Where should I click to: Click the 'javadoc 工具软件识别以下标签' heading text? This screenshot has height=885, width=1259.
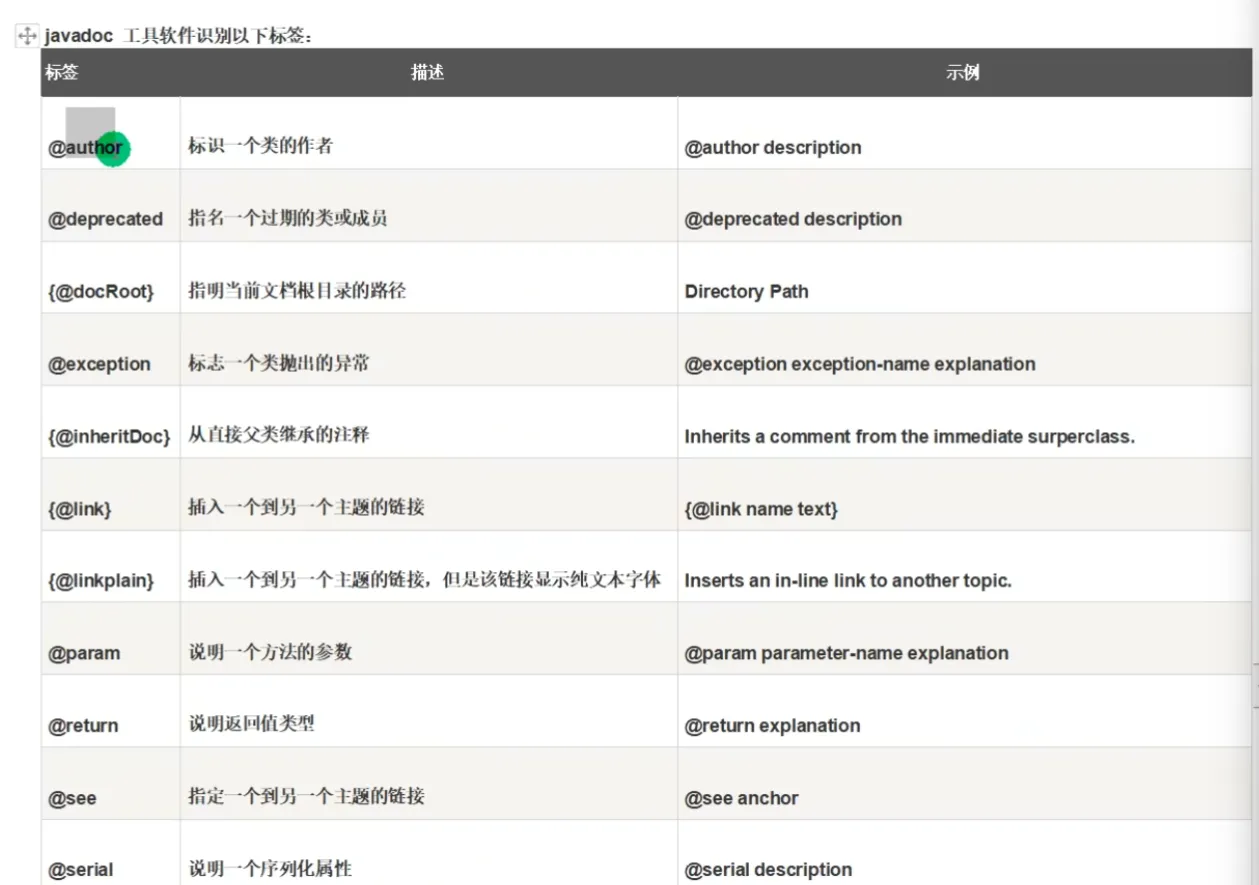click(x=179, y=37)
